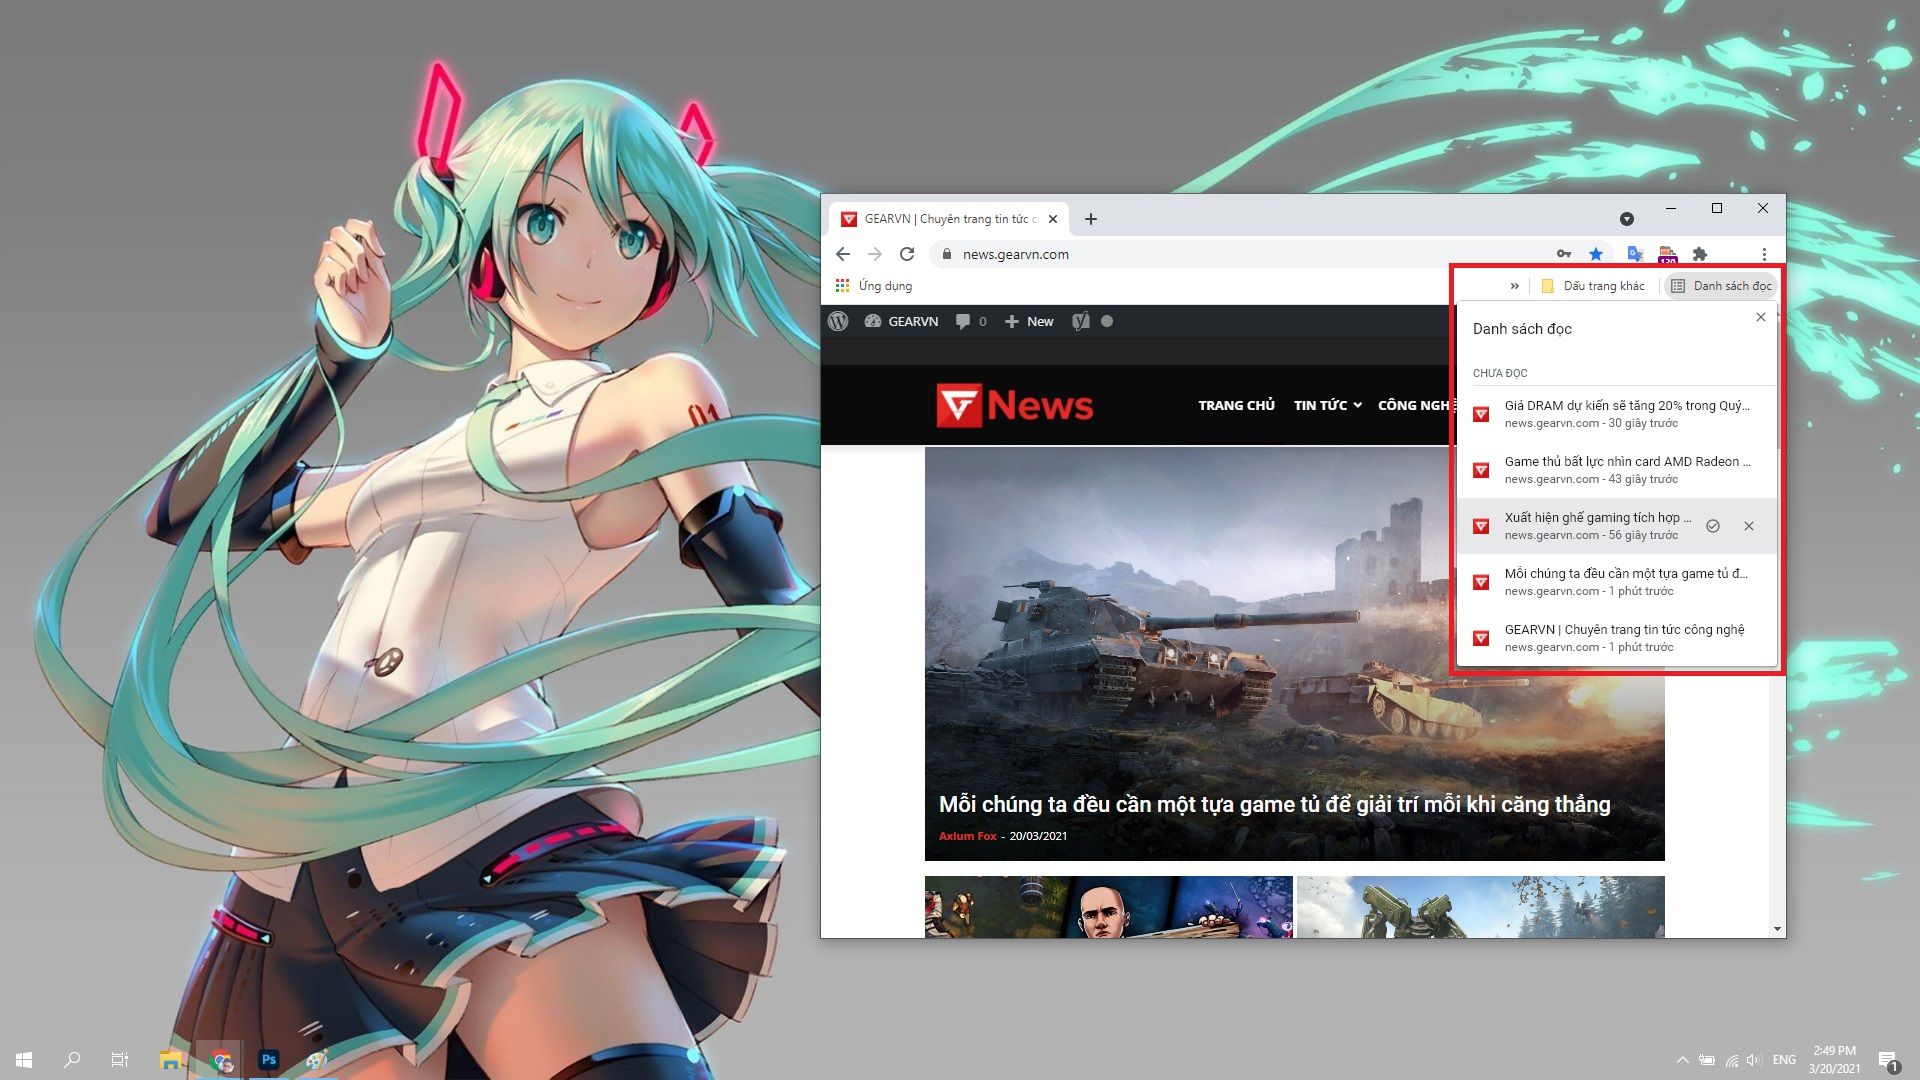1920x1080 pixels.
Task: Click the page scrollbar down arrow
Action: click(x=1777, y=929)
